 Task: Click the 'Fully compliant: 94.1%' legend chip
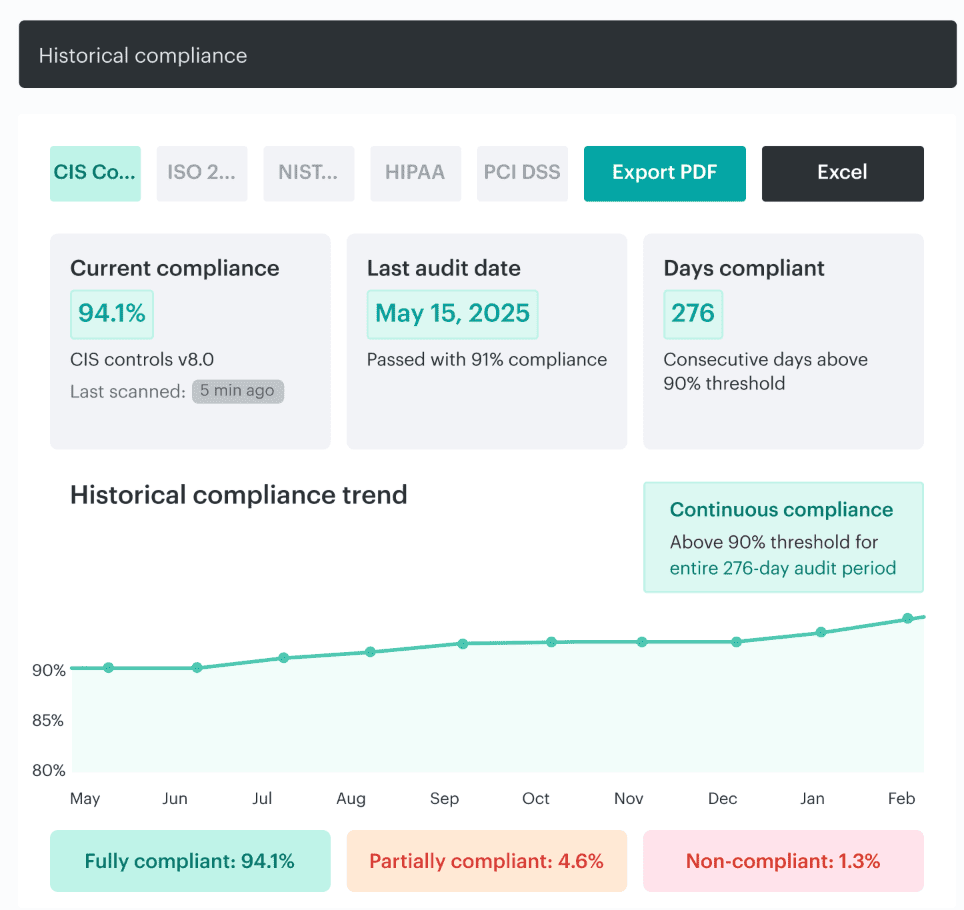pyautogui.click(x=189, y=860)
